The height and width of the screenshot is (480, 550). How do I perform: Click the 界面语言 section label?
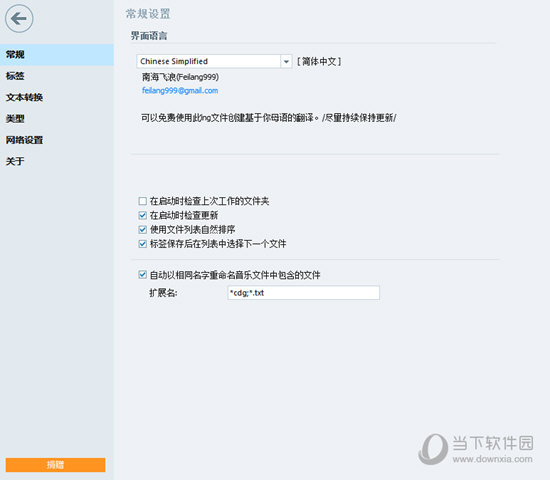tap(149, 36)
